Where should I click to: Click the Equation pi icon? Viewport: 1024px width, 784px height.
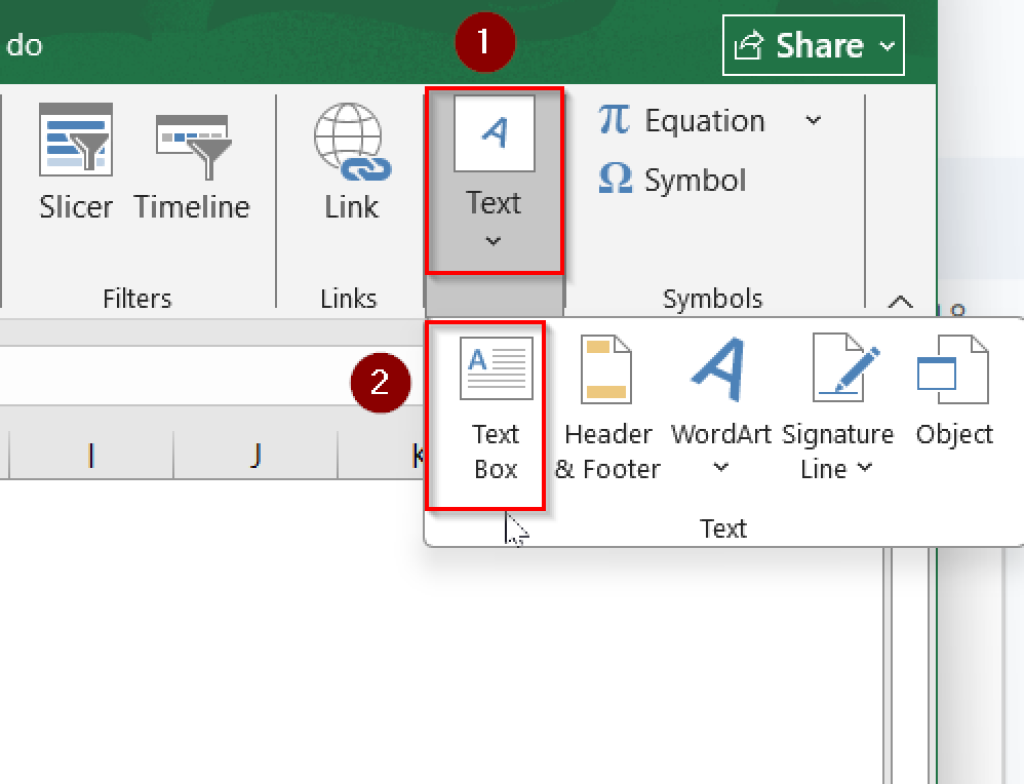pos(614,120)
